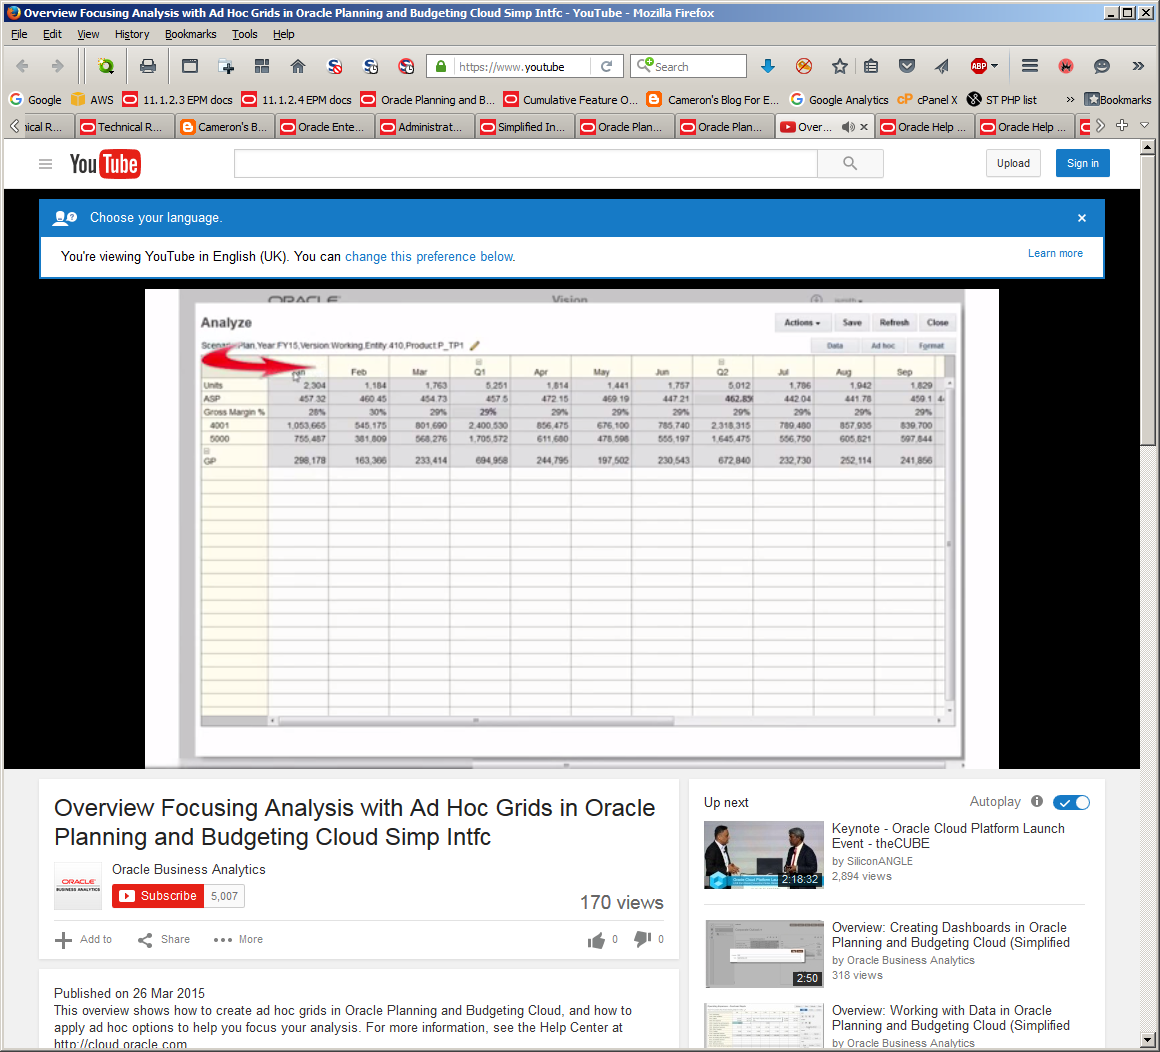The height and width of the screenshot is (1052, 1160).
Task: Open the Edit menu
Action: click(x=52, y=34)
